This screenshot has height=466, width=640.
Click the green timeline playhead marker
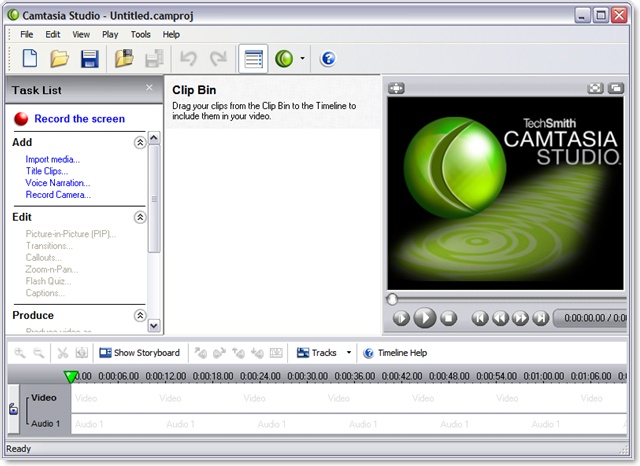click(71, 377)
